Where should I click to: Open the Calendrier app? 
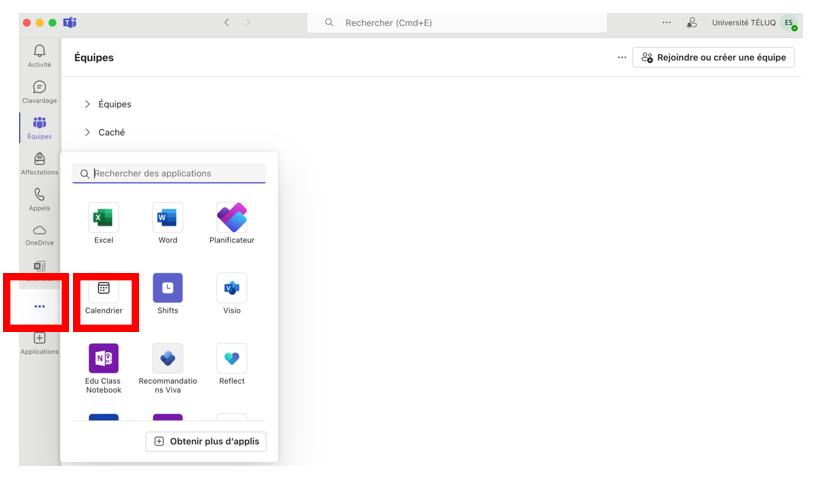(x=104, y=289)
